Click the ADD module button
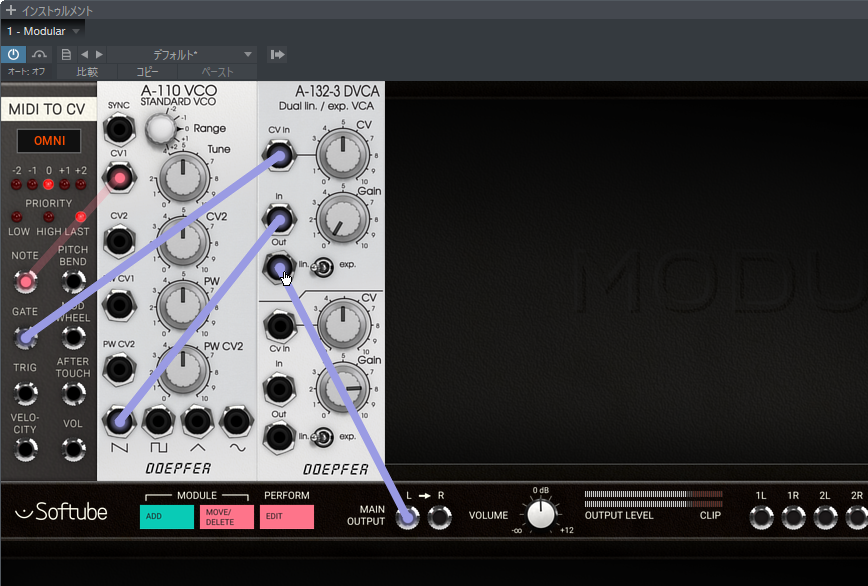Viewport: 868px width, 586px height. point(167,516)
